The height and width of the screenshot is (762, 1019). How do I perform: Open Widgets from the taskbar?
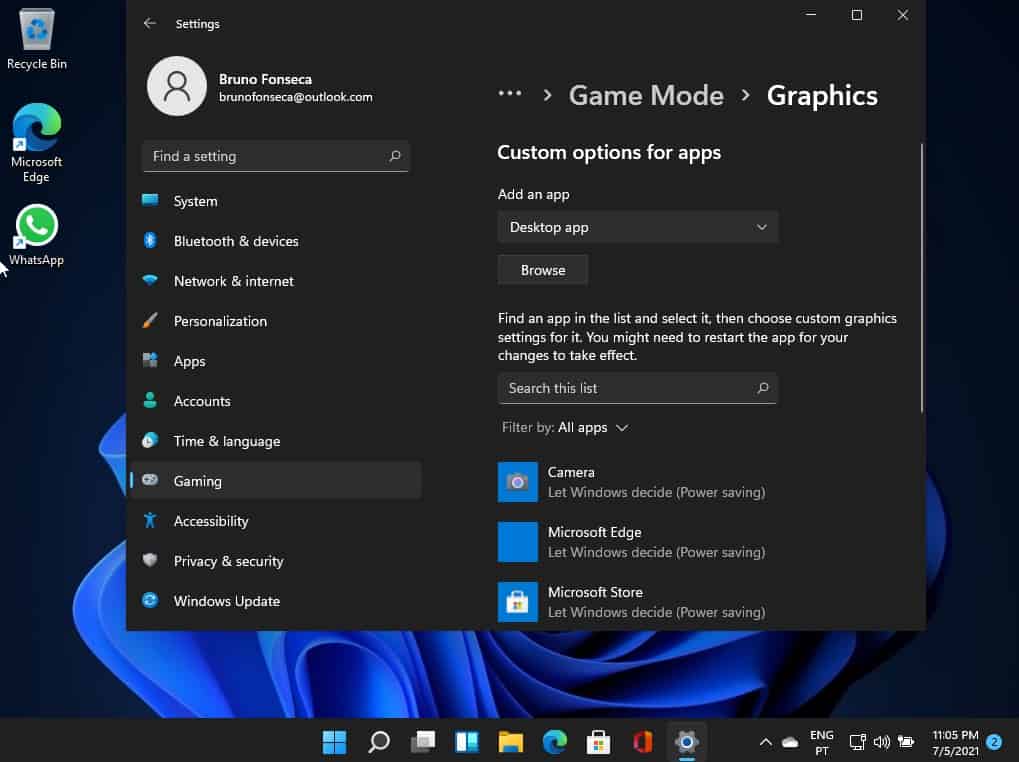(x=467, y=741)
